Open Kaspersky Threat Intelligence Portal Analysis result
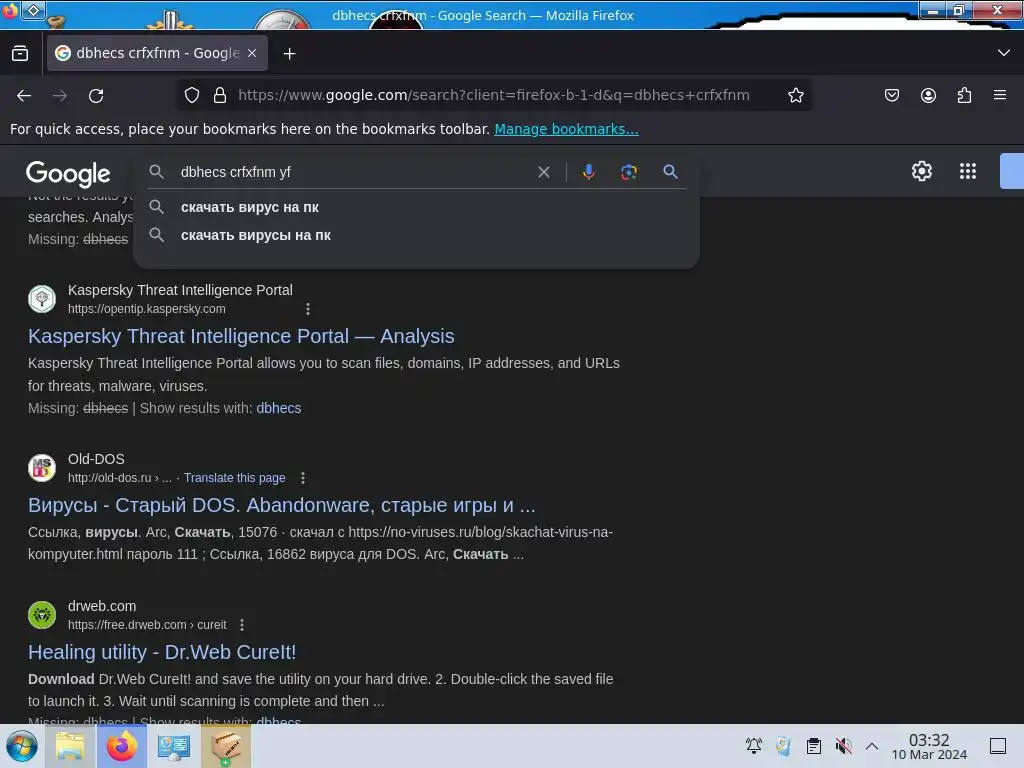Screen dimensions: 1024x768 click(x=241, y=336)
